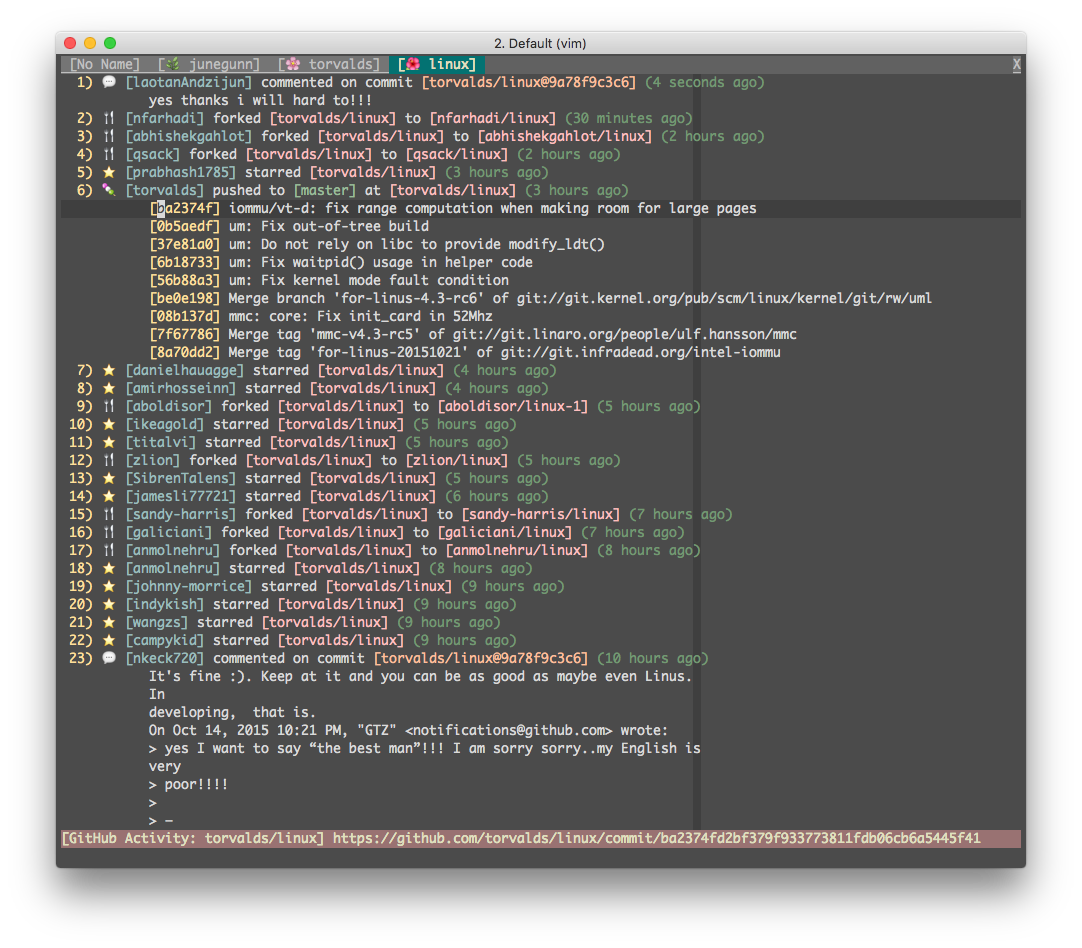Open the aboldisor/linux-1 repository link
The width and height of the screenshot is (1082, 948).
513,406
